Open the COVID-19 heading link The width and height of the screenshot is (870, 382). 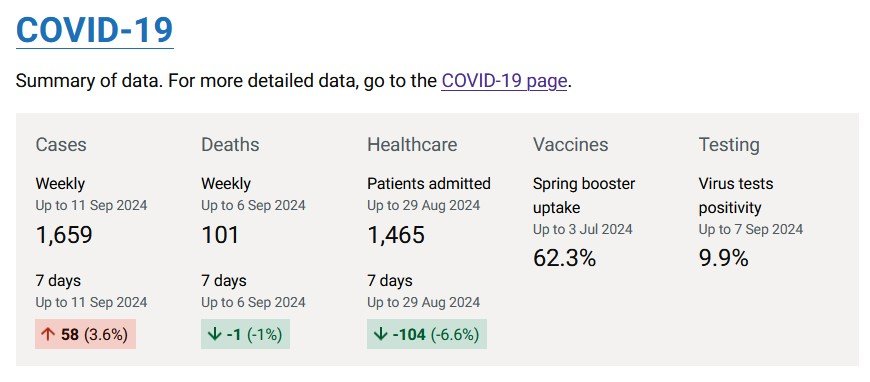pos(94,31)
